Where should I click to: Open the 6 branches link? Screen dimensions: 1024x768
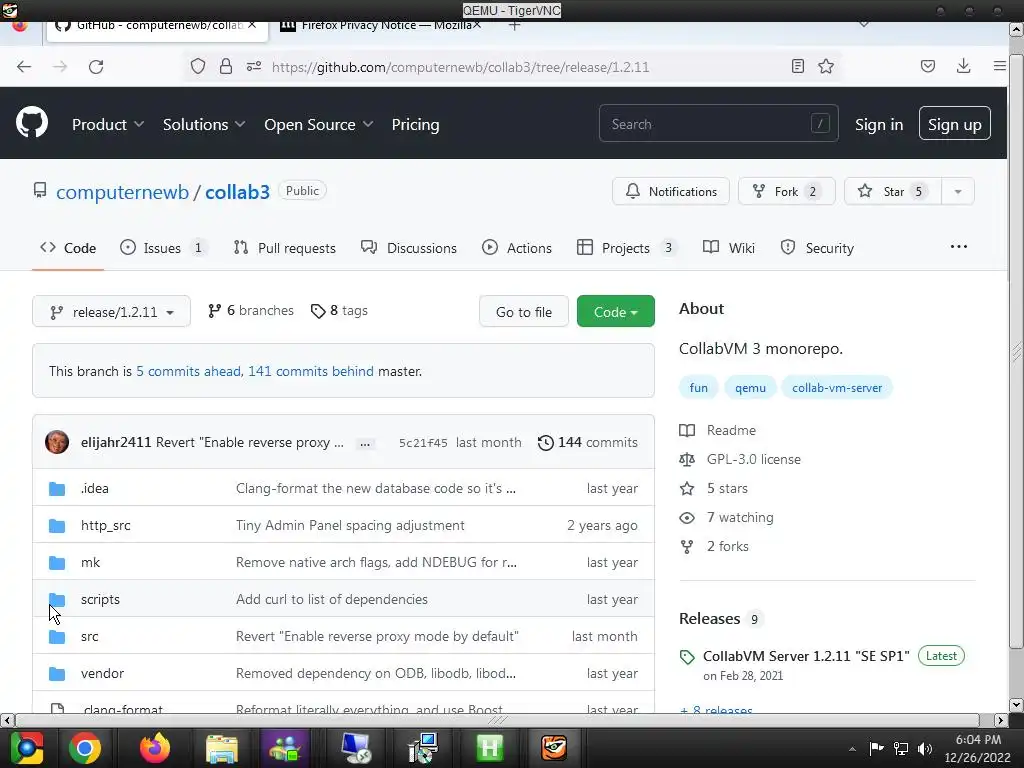pyautogui.click(x=251, y=311)
